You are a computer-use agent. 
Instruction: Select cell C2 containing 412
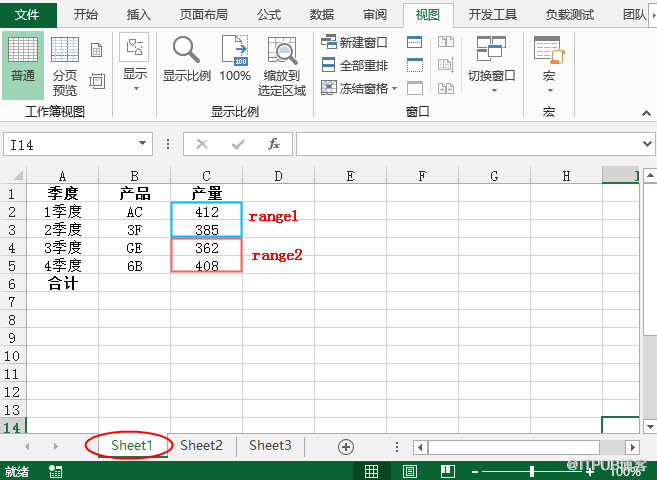(x=206, y=212)
